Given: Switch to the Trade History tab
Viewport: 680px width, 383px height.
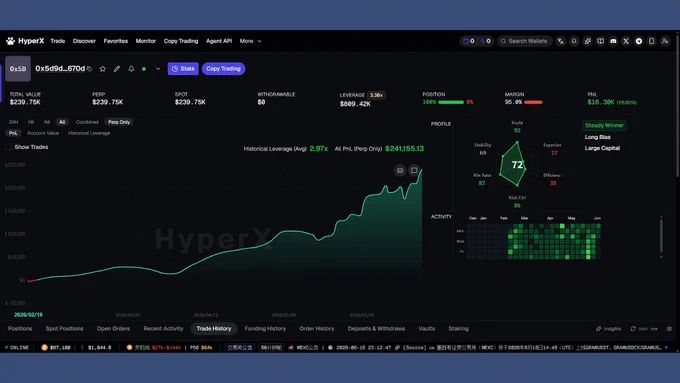Looking at the screenshot, I should pyautogui.click(x=214, y=329).
